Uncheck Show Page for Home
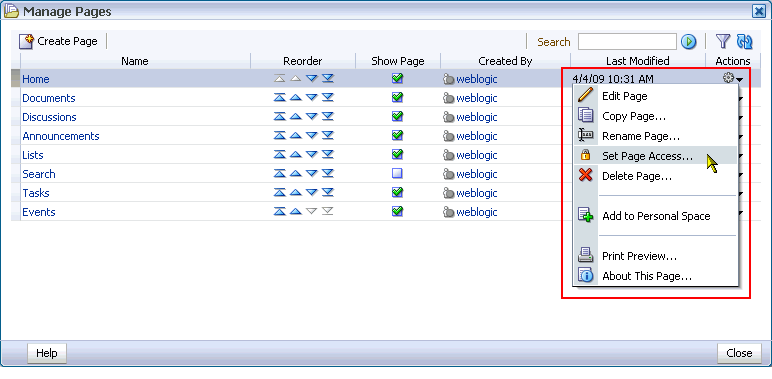 point(397,78)
